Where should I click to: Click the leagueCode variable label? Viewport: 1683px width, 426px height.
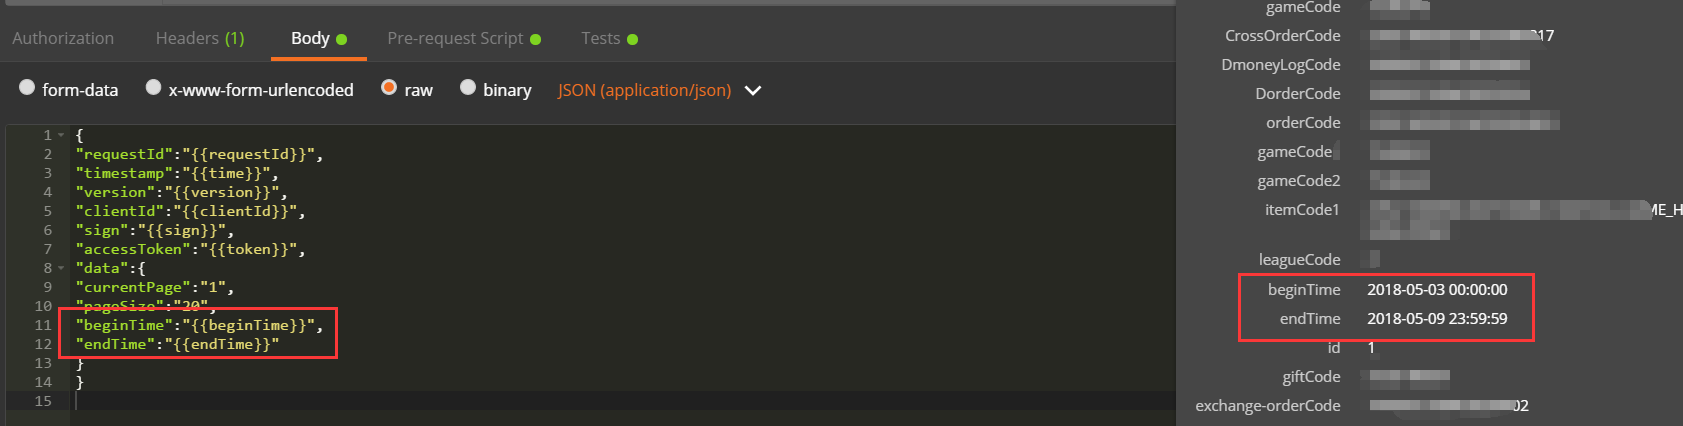[1299, 260]
